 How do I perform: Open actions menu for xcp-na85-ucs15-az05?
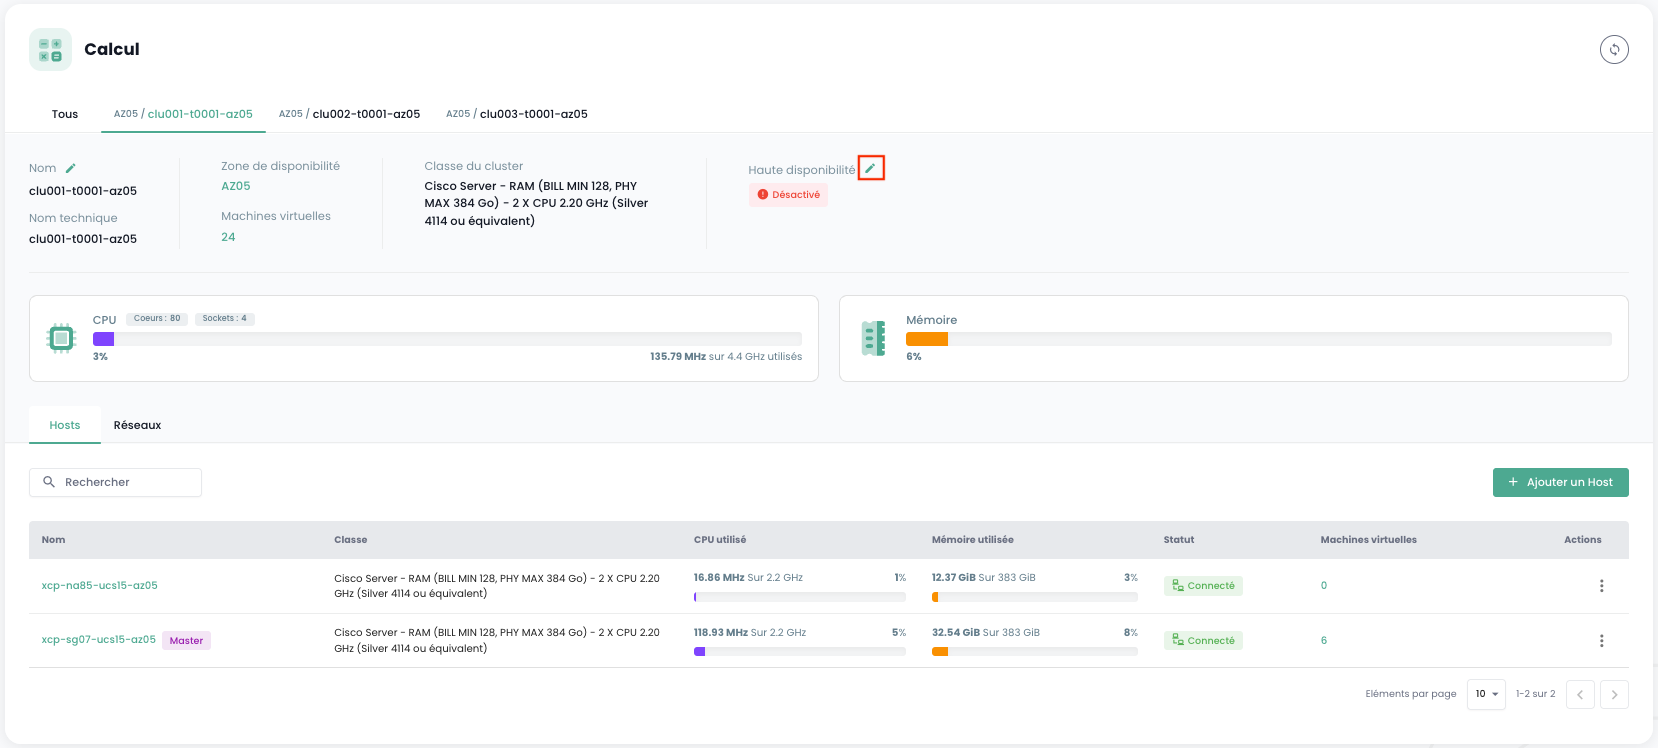1601,586
